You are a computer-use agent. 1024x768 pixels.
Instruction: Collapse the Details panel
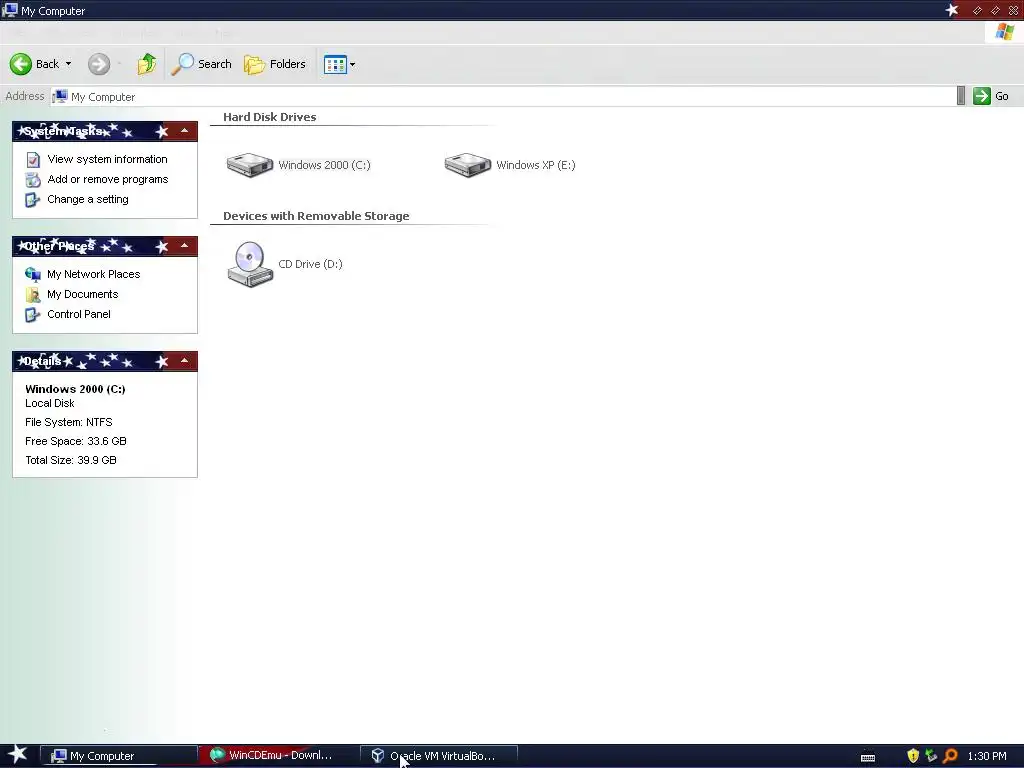[185, 361]
